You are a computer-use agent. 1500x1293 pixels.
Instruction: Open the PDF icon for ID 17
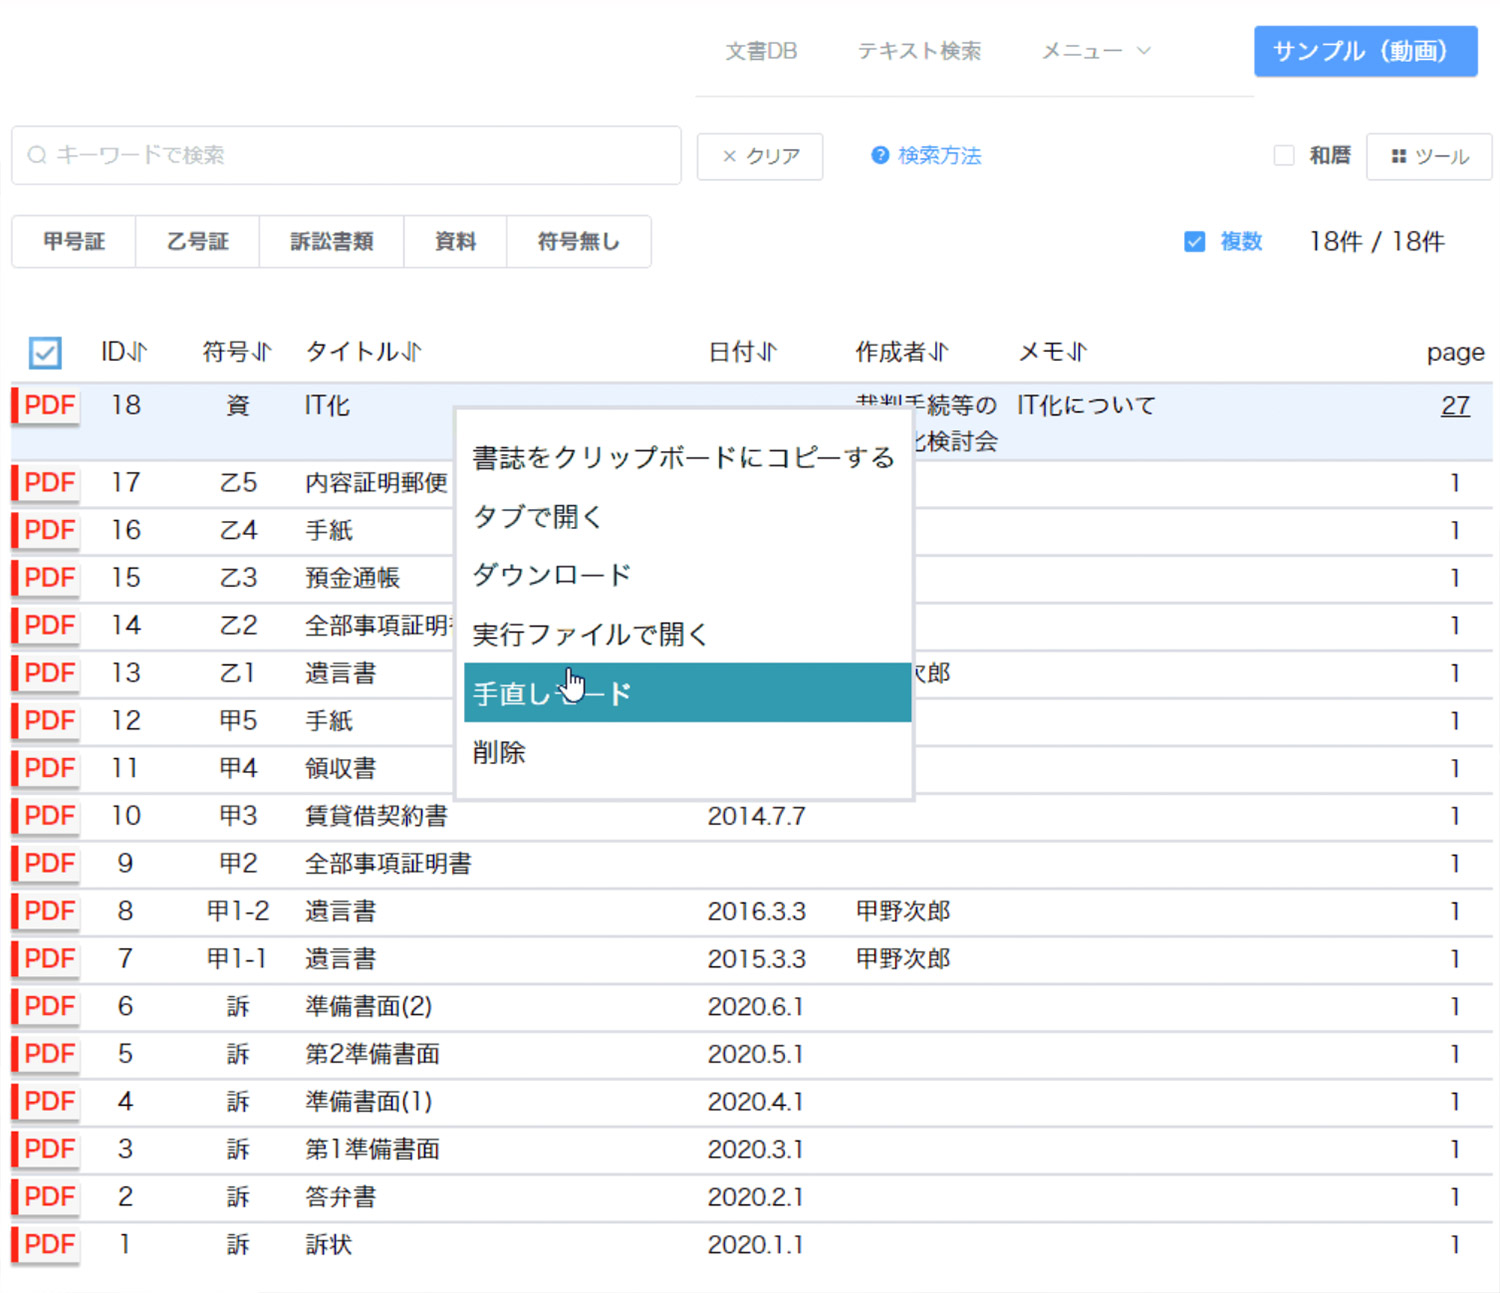(46, 483)
